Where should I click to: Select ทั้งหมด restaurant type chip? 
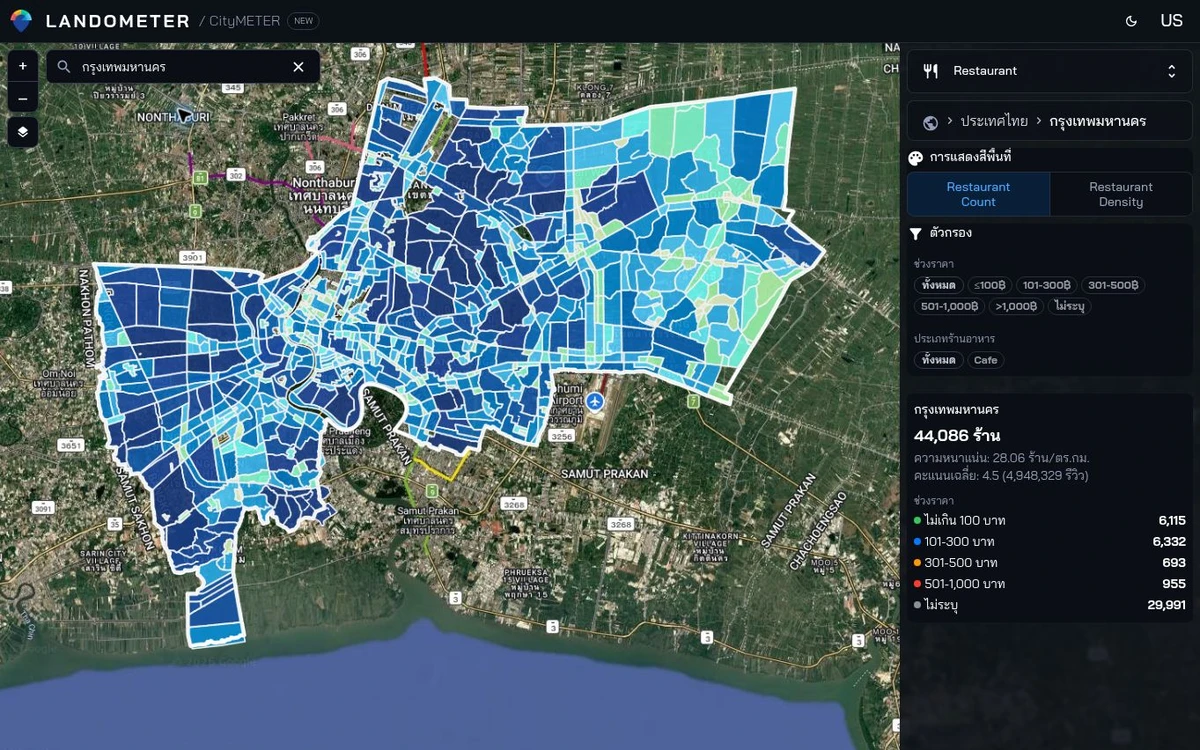click(939, 360)
